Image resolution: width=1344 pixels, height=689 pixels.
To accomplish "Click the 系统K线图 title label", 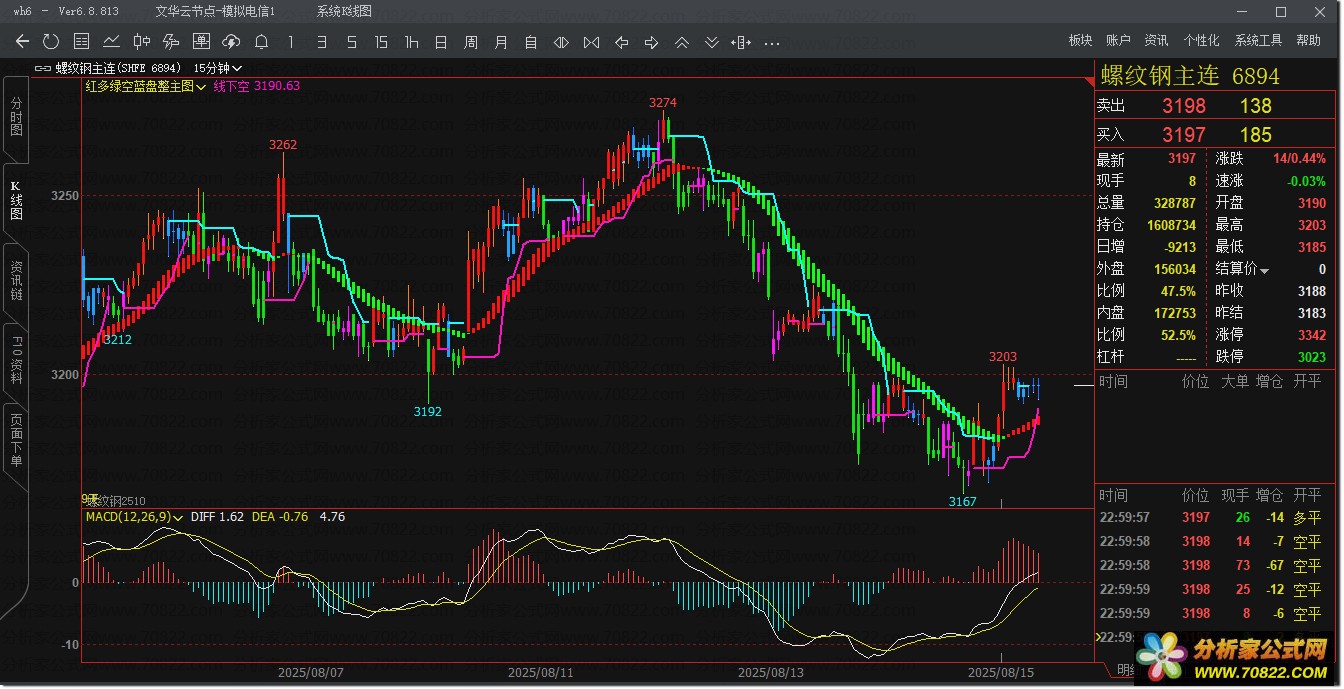I will (x=344, y=11).
